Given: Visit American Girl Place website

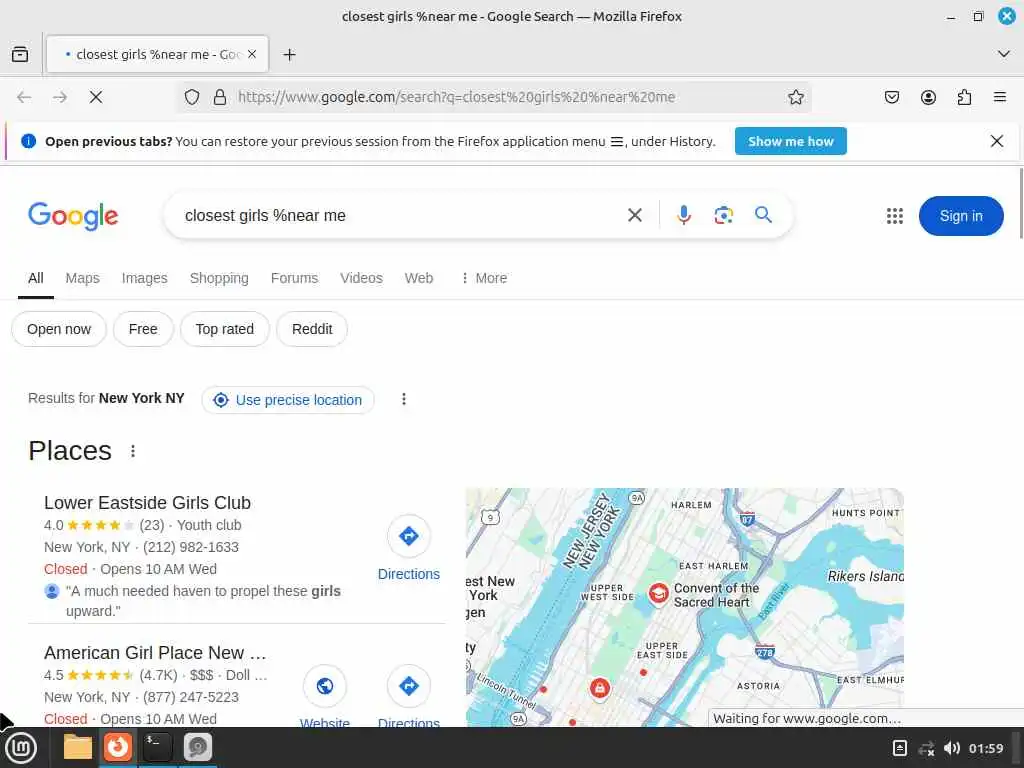Looking at the screenshot, I should click(325, 696).
